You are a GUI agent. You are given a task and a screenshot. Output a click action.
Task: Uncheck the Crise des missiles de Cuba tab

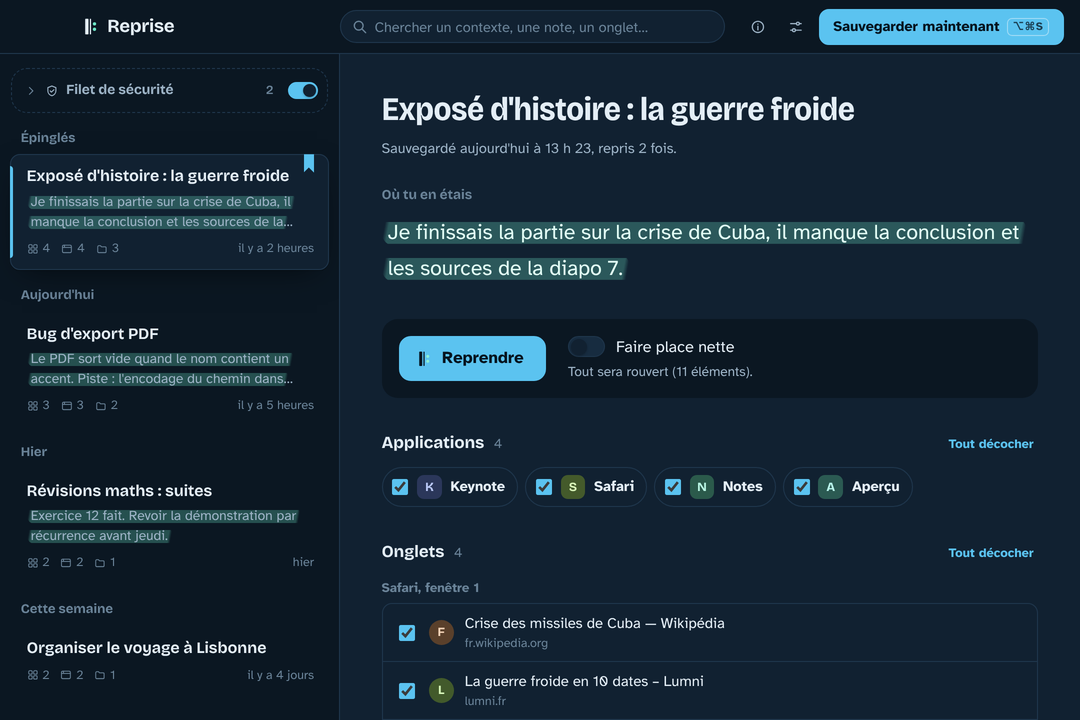[x=407, y=632]
